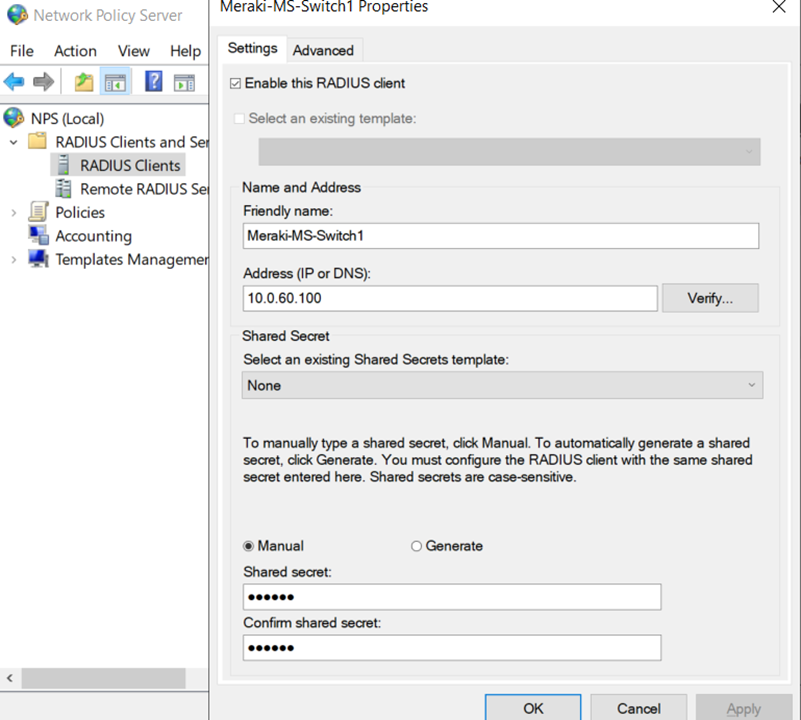801x720 pixels.
Task: Click the Apply button
Action: click(744, 708)
